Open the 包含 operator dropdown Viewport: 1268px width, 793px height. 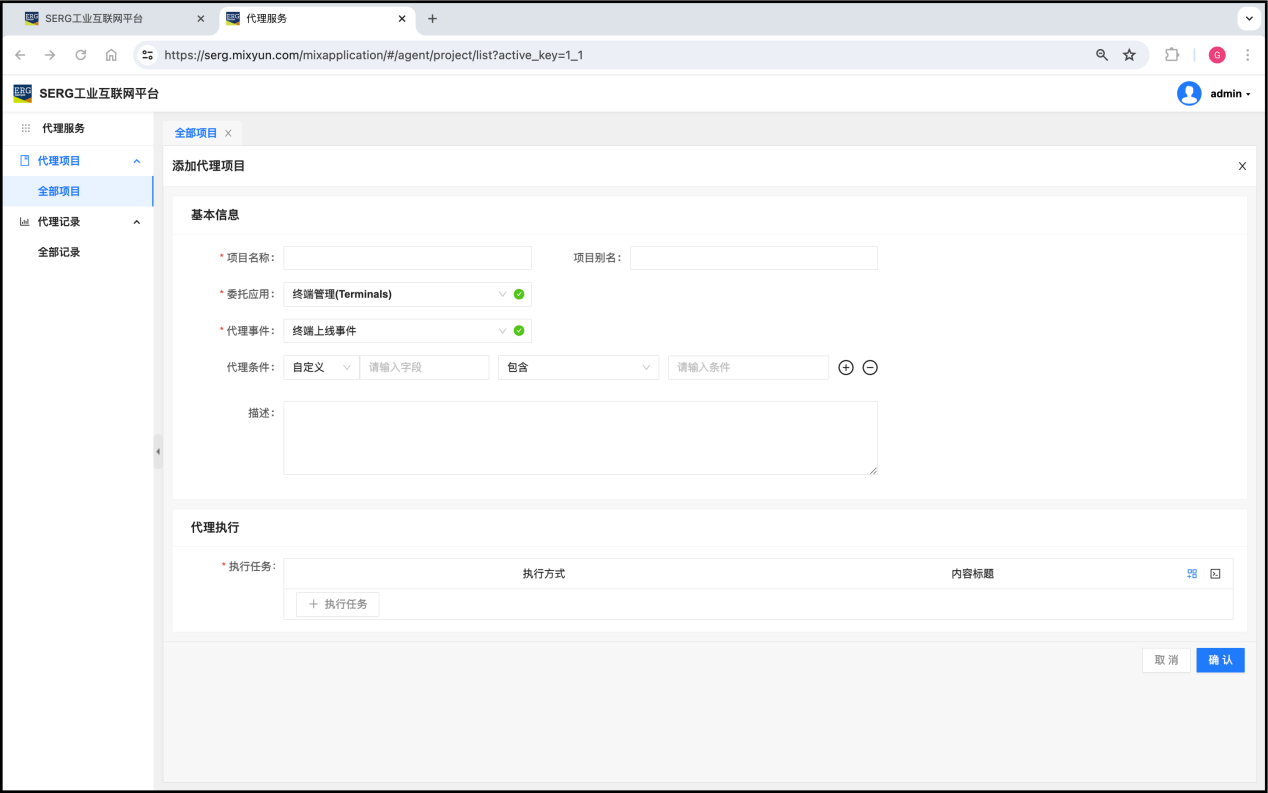pyautogui.click(x=578, y=368)
